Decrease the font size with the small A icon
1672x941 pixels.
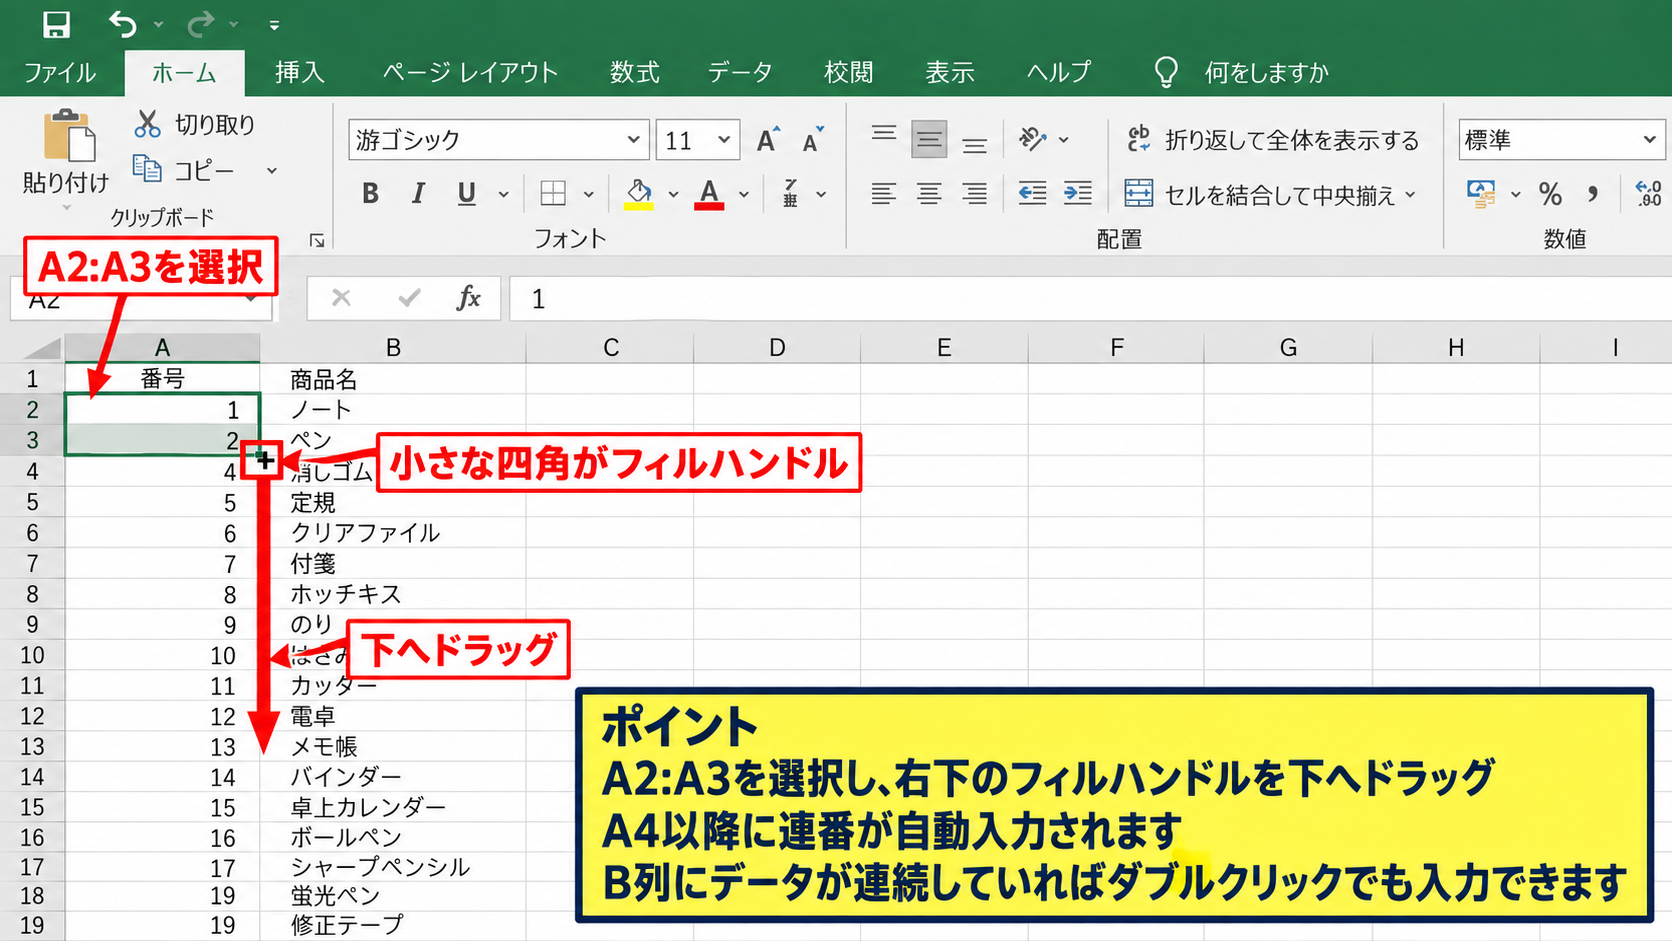point(813,140)
